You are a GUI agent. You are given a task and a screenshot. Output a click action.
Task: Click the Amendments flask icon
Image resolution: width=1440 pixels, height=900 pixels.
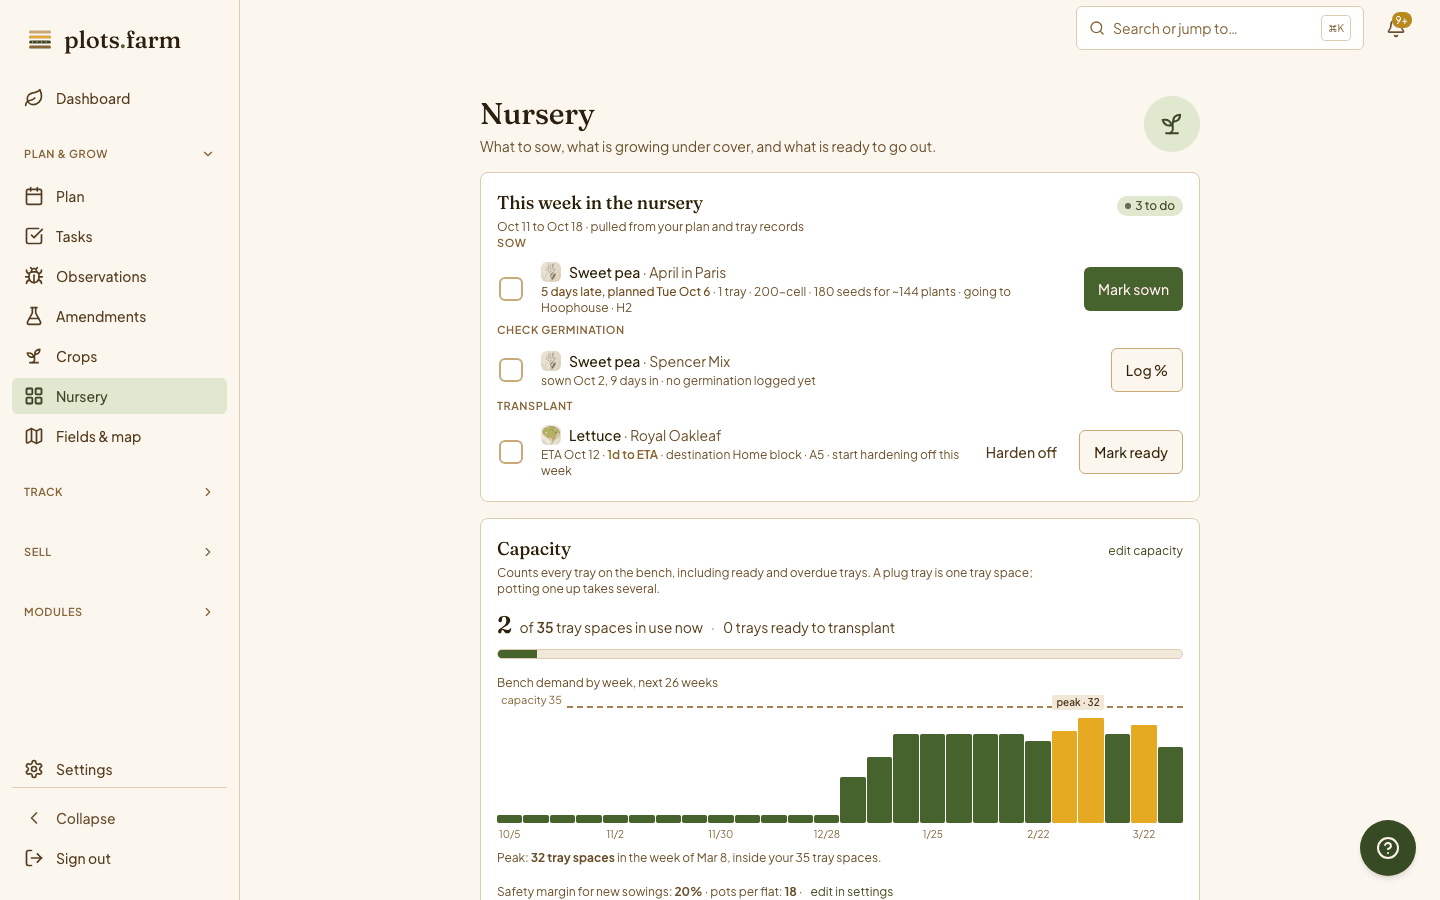34,316
